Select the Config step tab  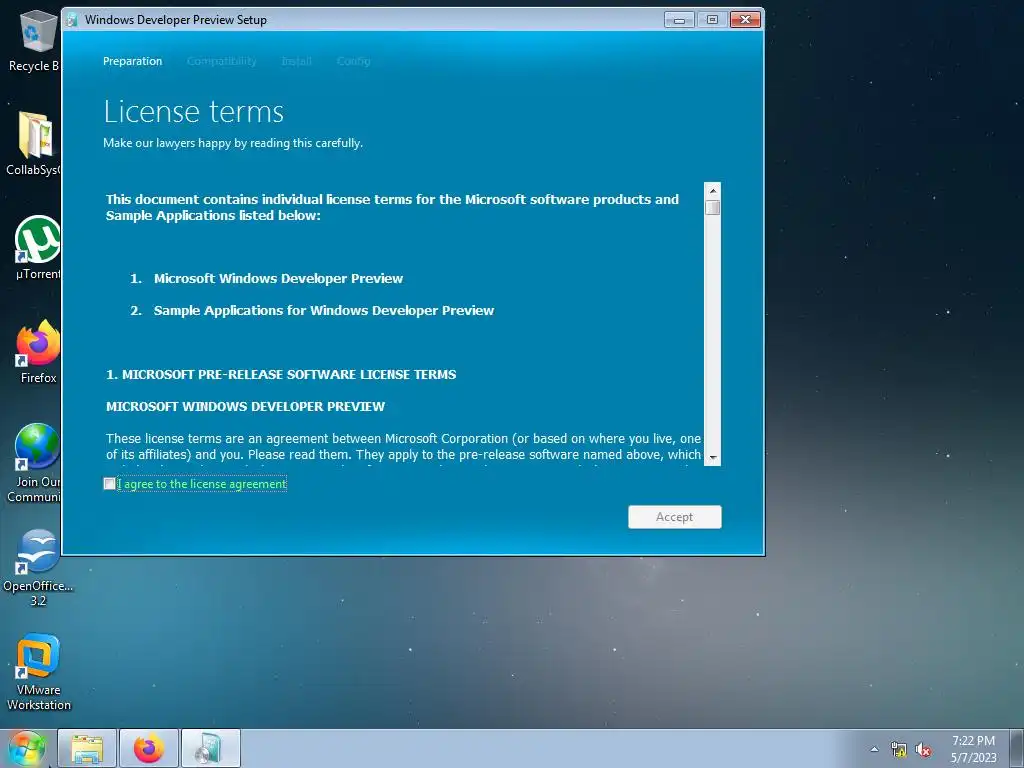pyautogui.click(x=353, y=61)
